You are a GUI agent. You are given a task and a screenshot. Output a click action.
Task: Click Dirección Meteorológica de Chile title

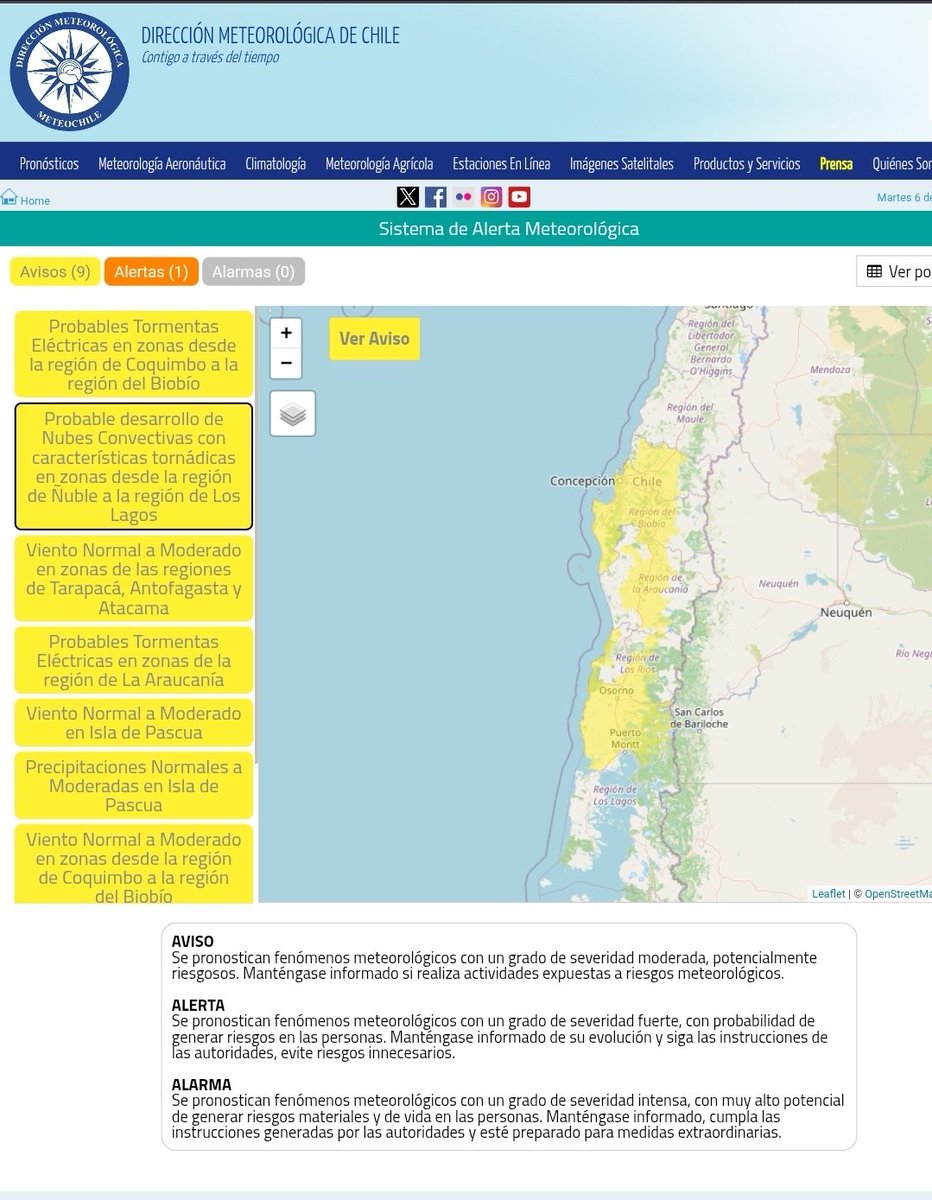click(270, 36)
